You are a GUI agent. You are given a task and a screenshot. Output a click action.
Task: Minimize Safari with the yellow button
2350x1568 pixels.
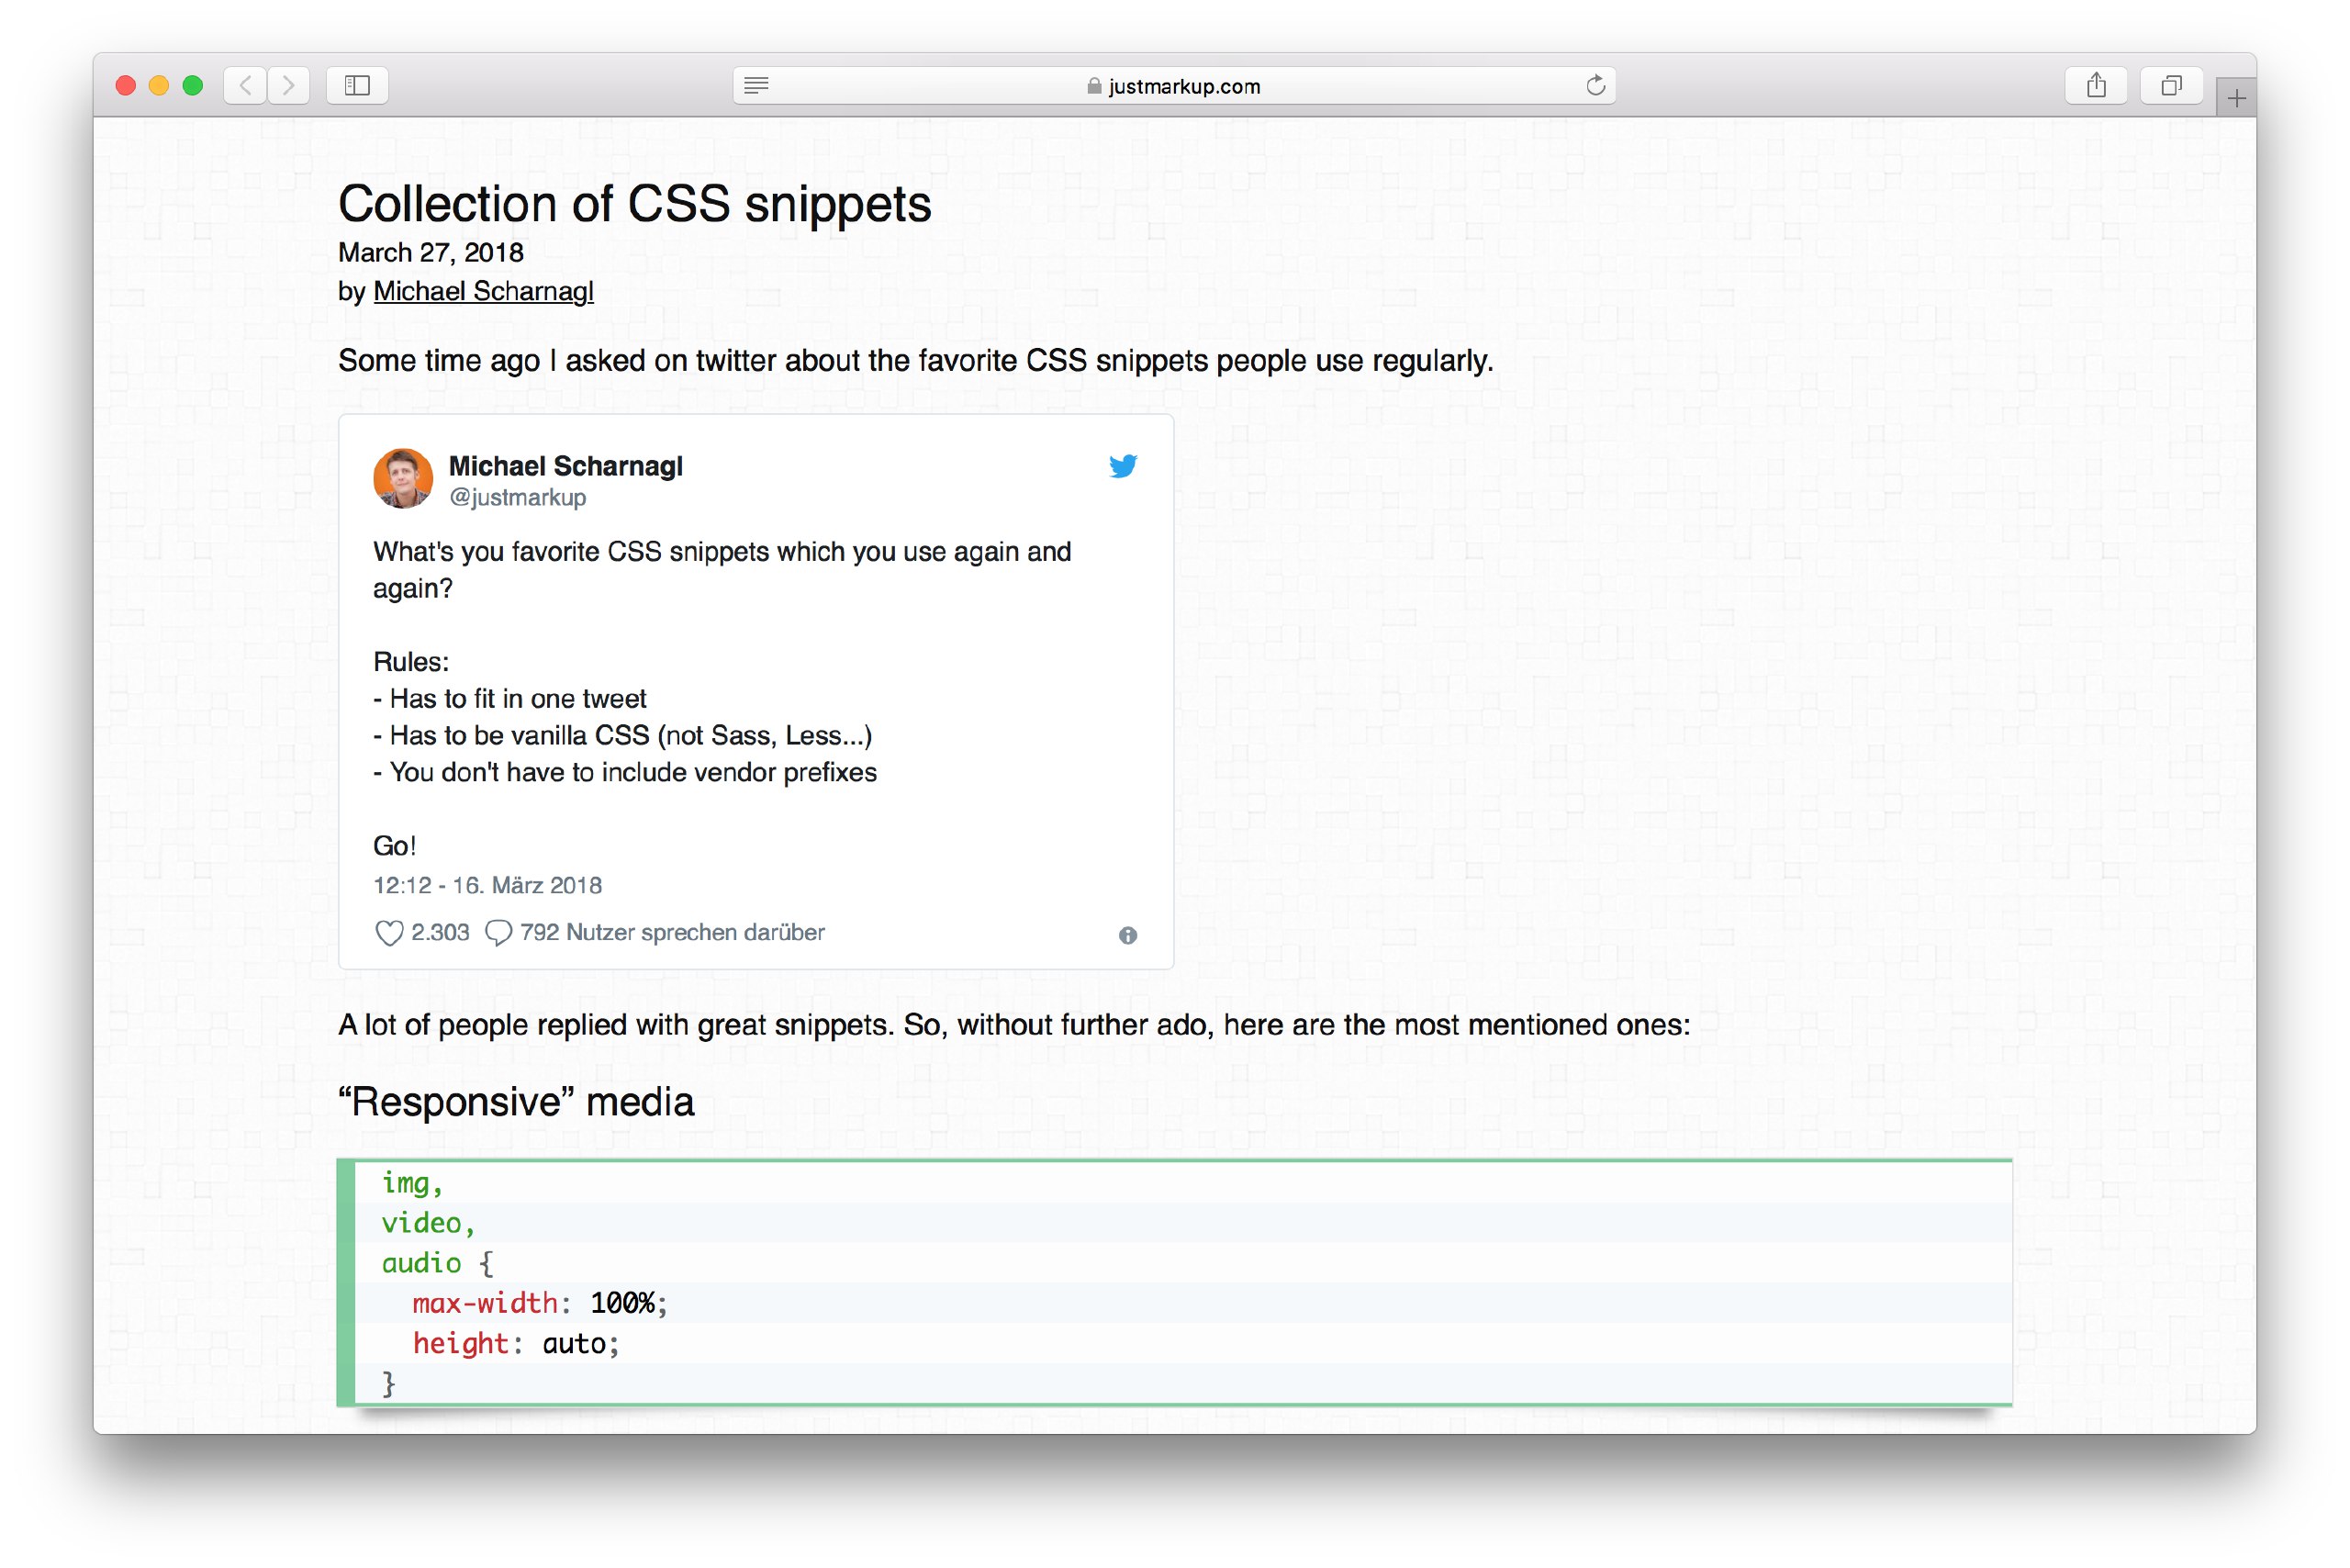159,85
